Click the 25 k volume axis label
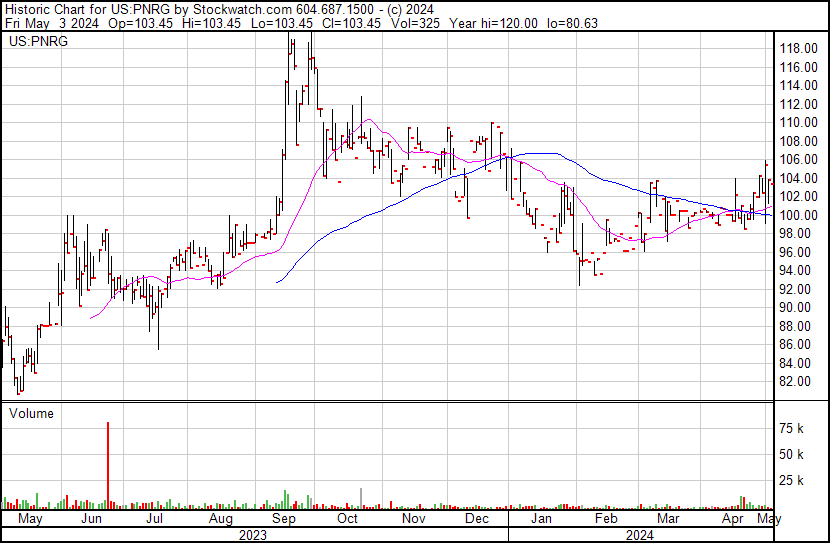This screenshot has width=830, height=543. (792, 480)
